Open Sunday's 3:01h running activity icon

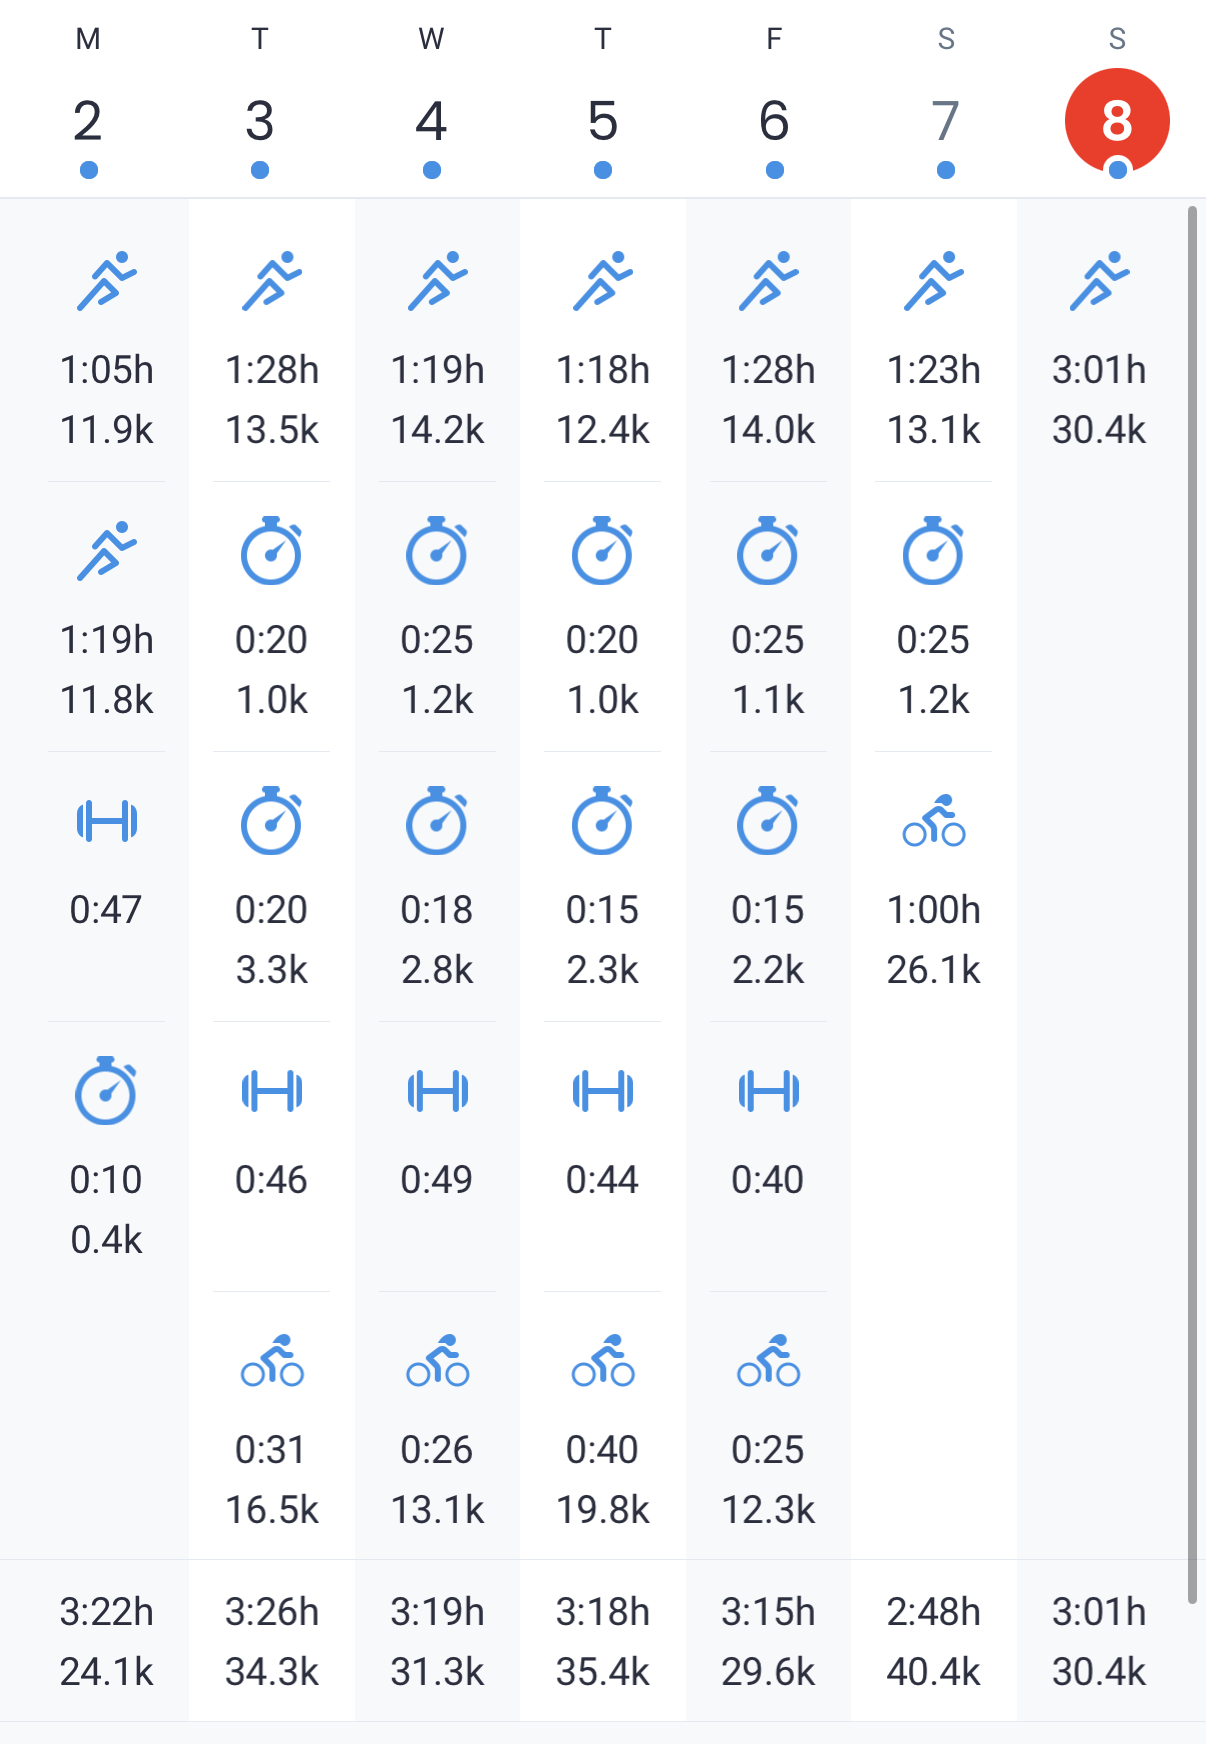(1099, 281)
